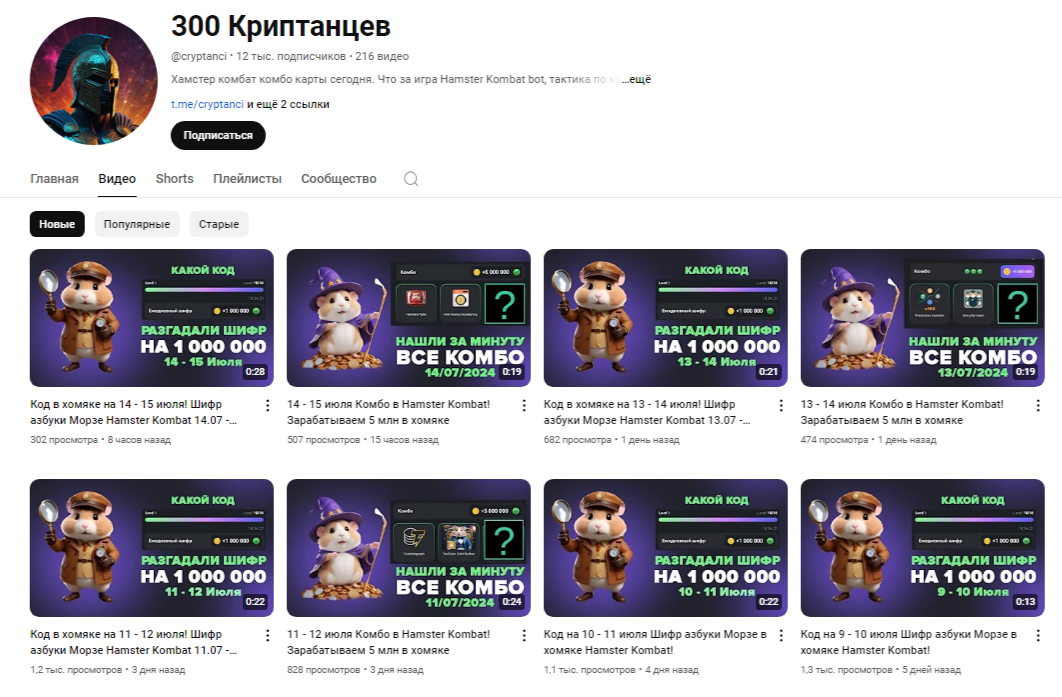Image resolution: width=1062 pixels, height=697 pixels.
Task: Open title '13 - 14 июля Комбо в Hamster Kombat!'
Action: 902,412
